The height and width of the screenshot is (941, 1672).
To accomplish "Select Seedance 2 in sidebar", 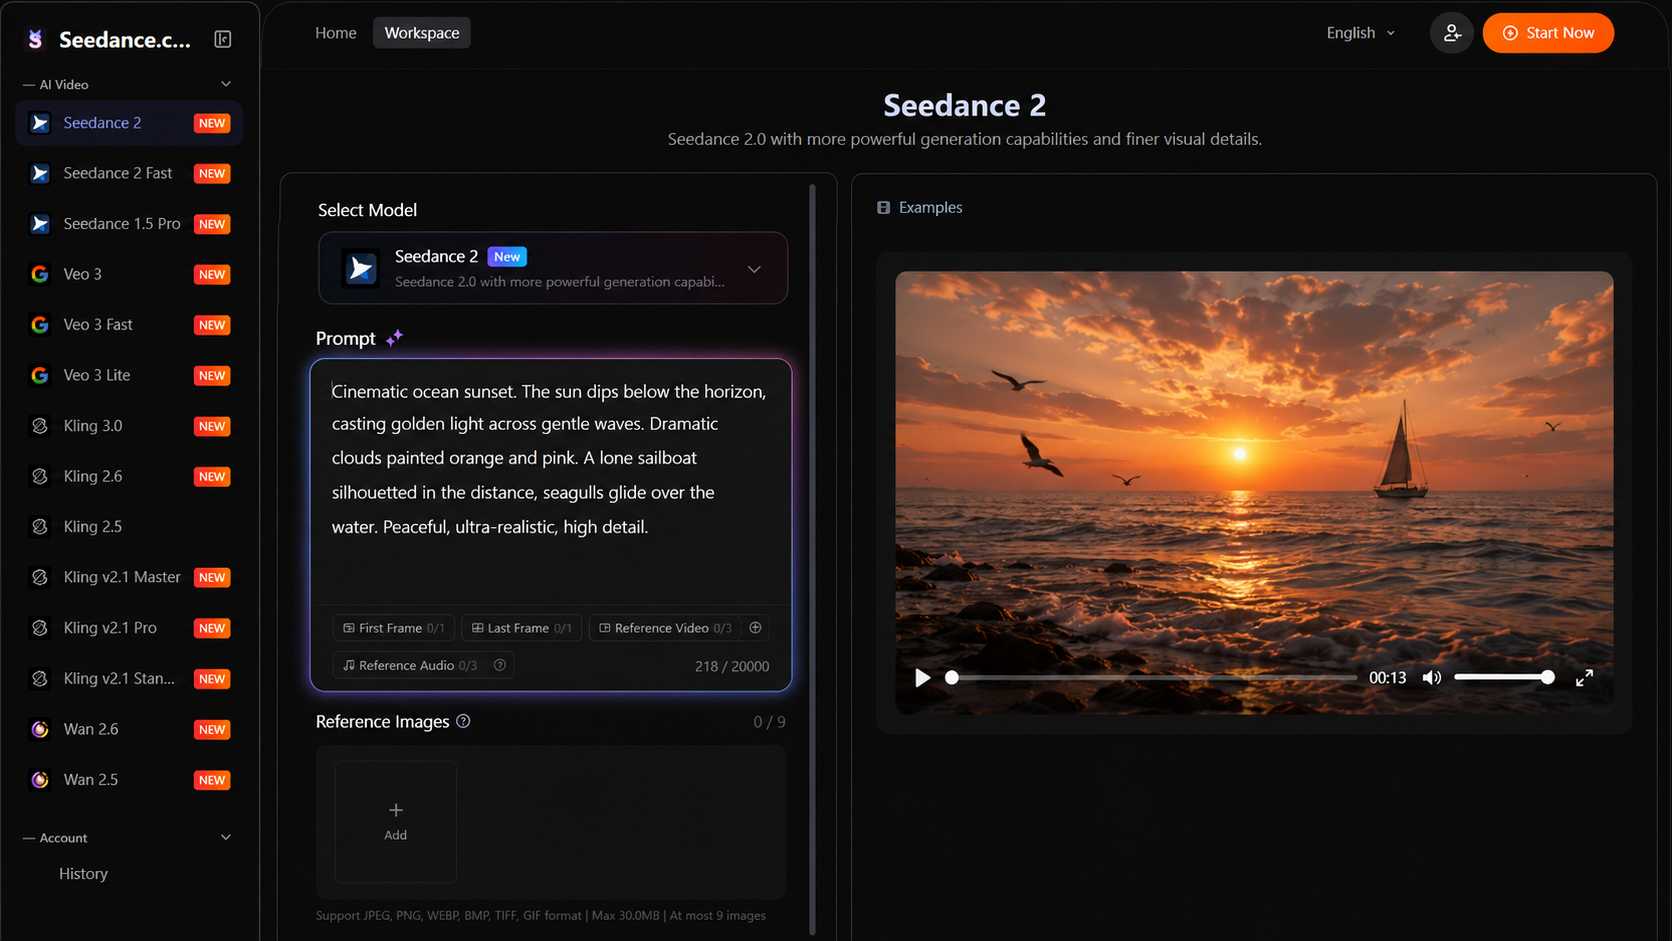I will pyautogui.click(x=129, y=123).
